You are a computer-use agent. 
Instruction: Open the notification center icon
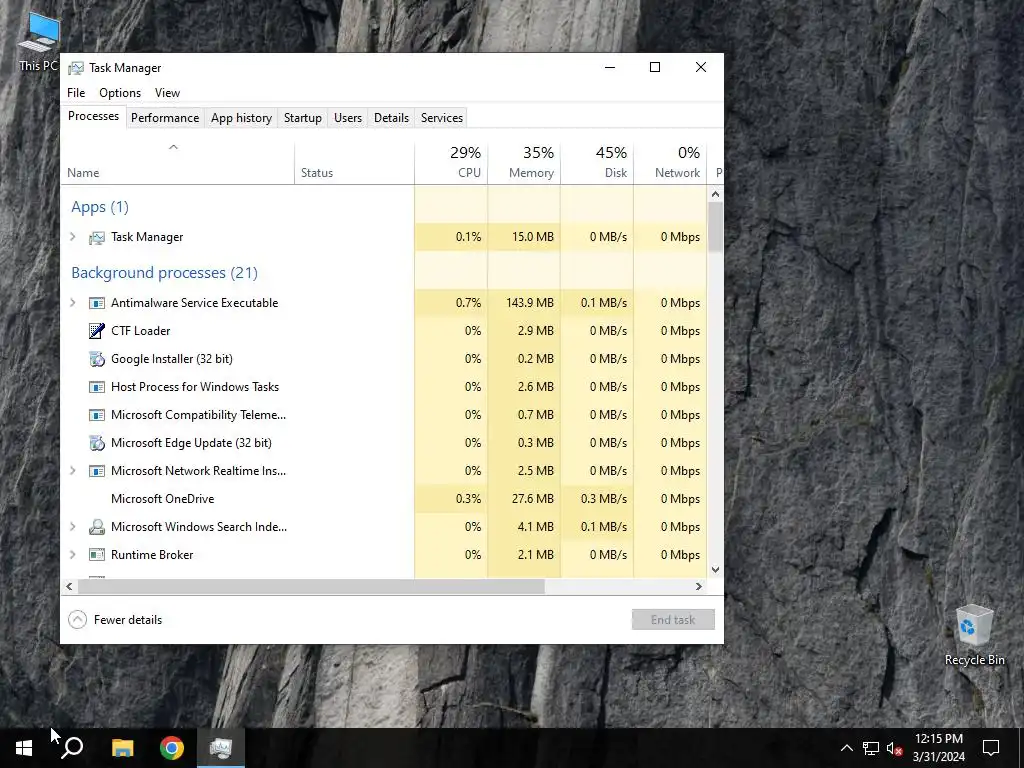991,748
